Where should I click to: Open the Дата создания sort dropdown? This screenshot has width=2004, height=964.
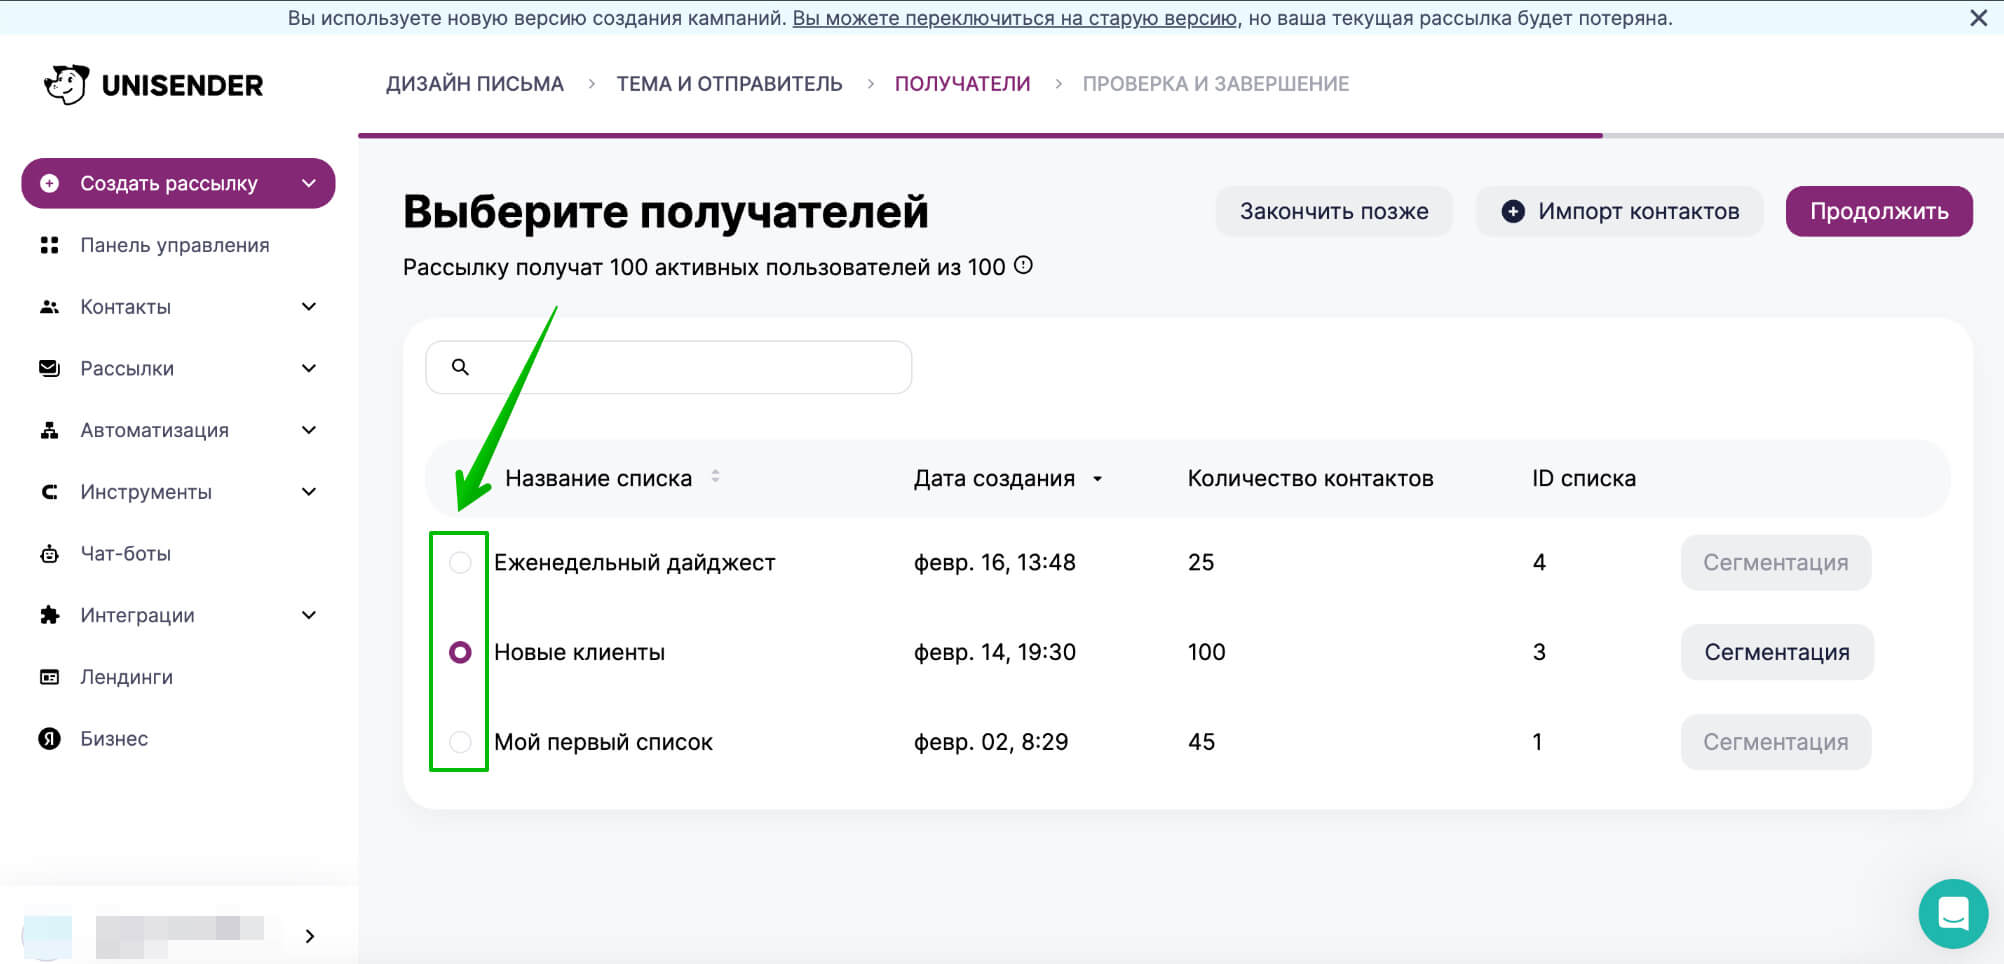[x=1098, y=479]
